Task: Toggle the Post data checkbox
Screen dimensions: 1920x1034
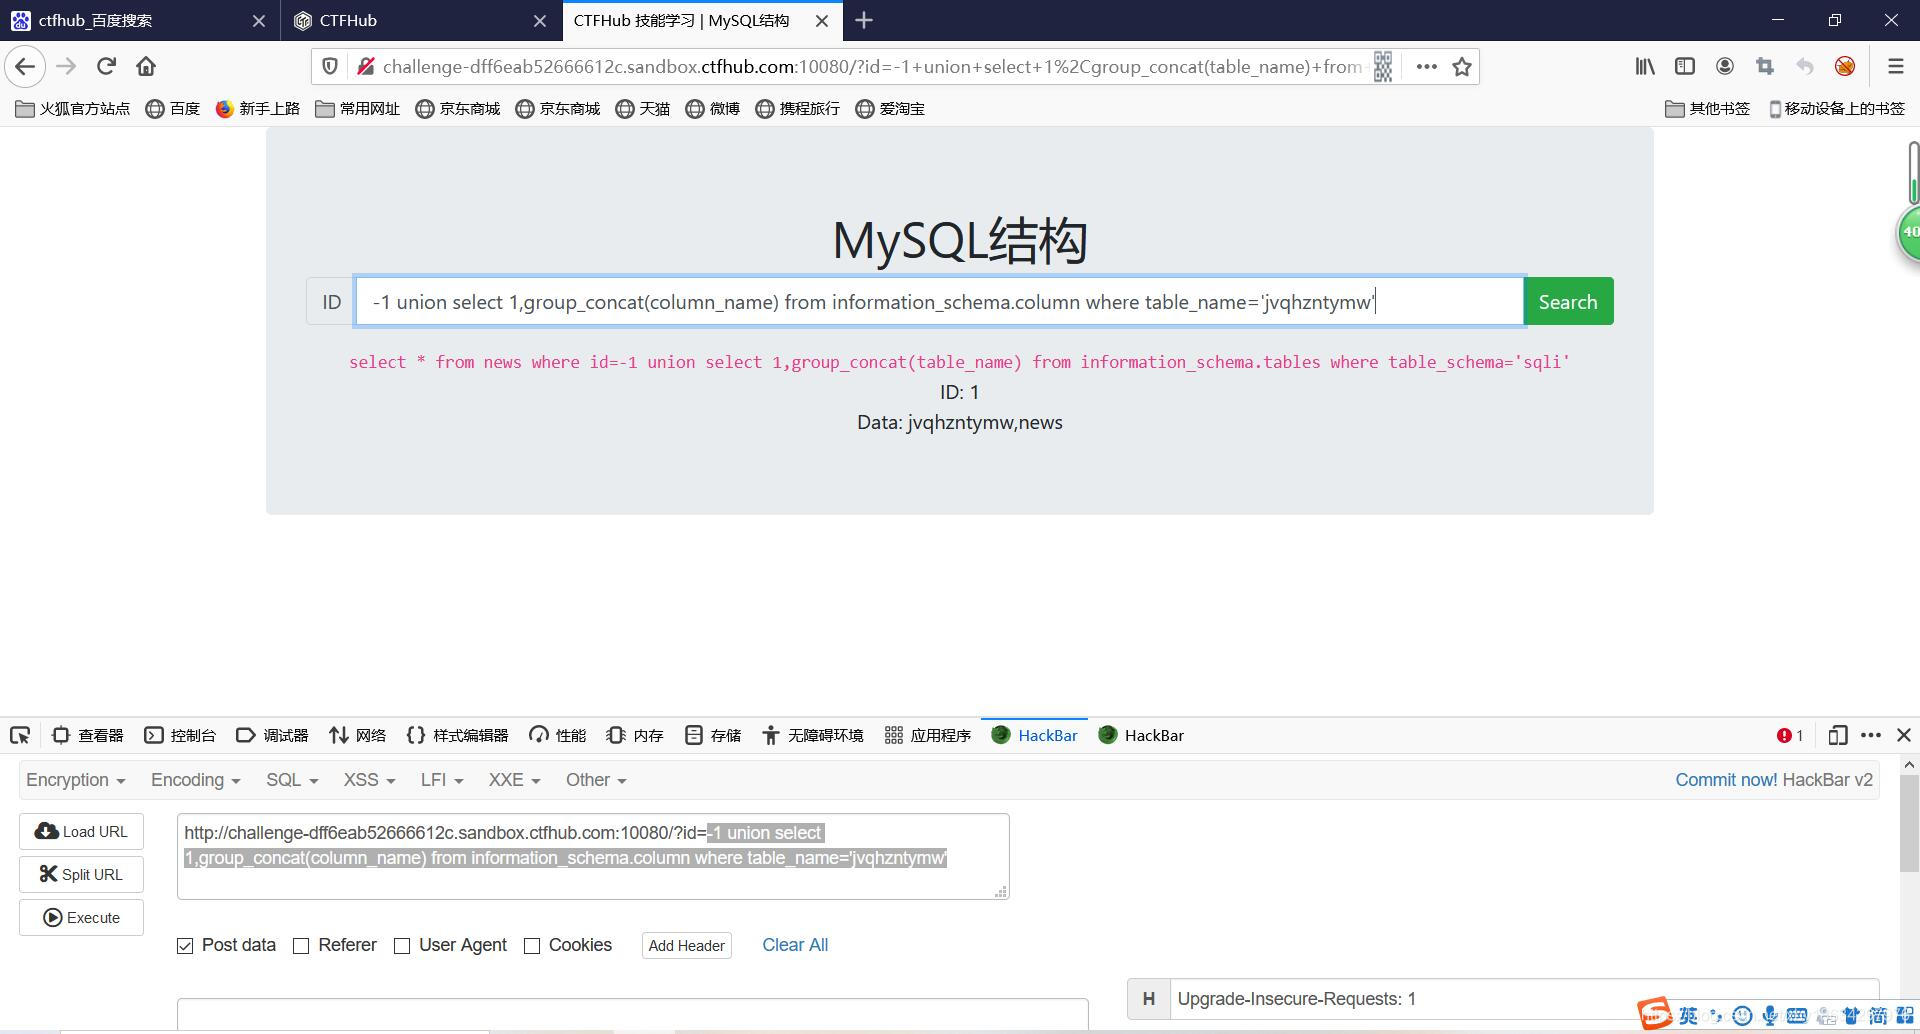Action: [x=185, y=946]
